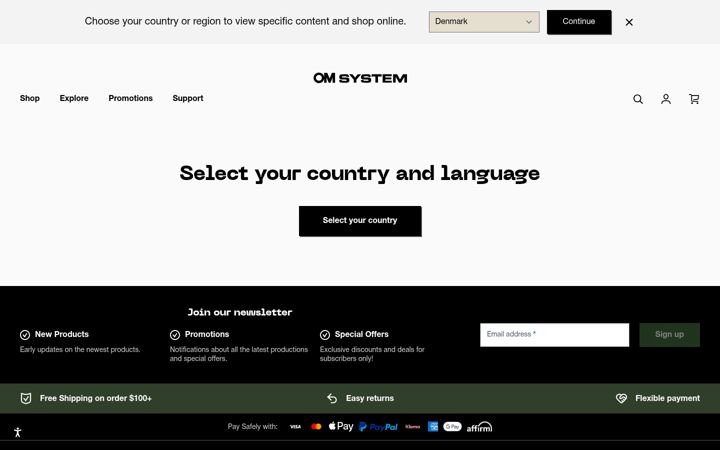Click the PayPal logo
720x450 pixels.
(x=378, y=427)
